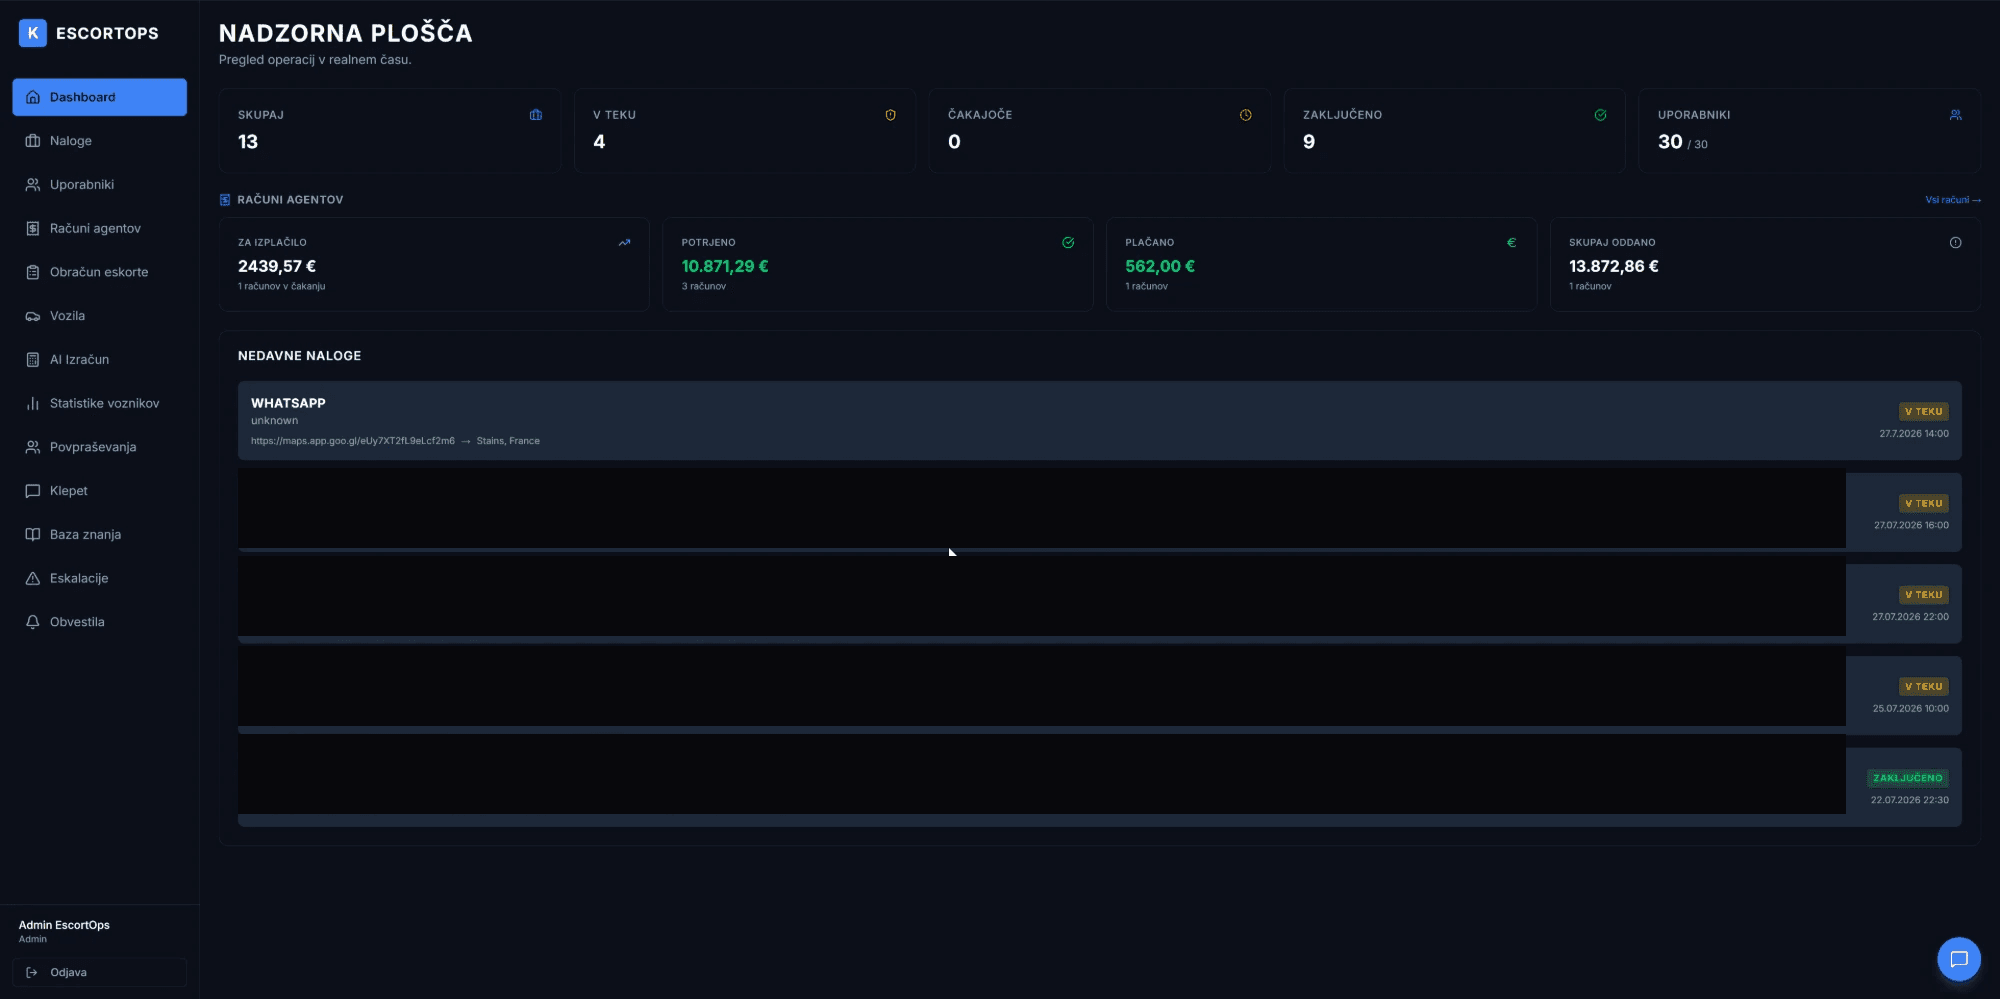The image size is (2000, 999).
Task: Click the AI Izračun calculator icon
Action: click(33, 359)
